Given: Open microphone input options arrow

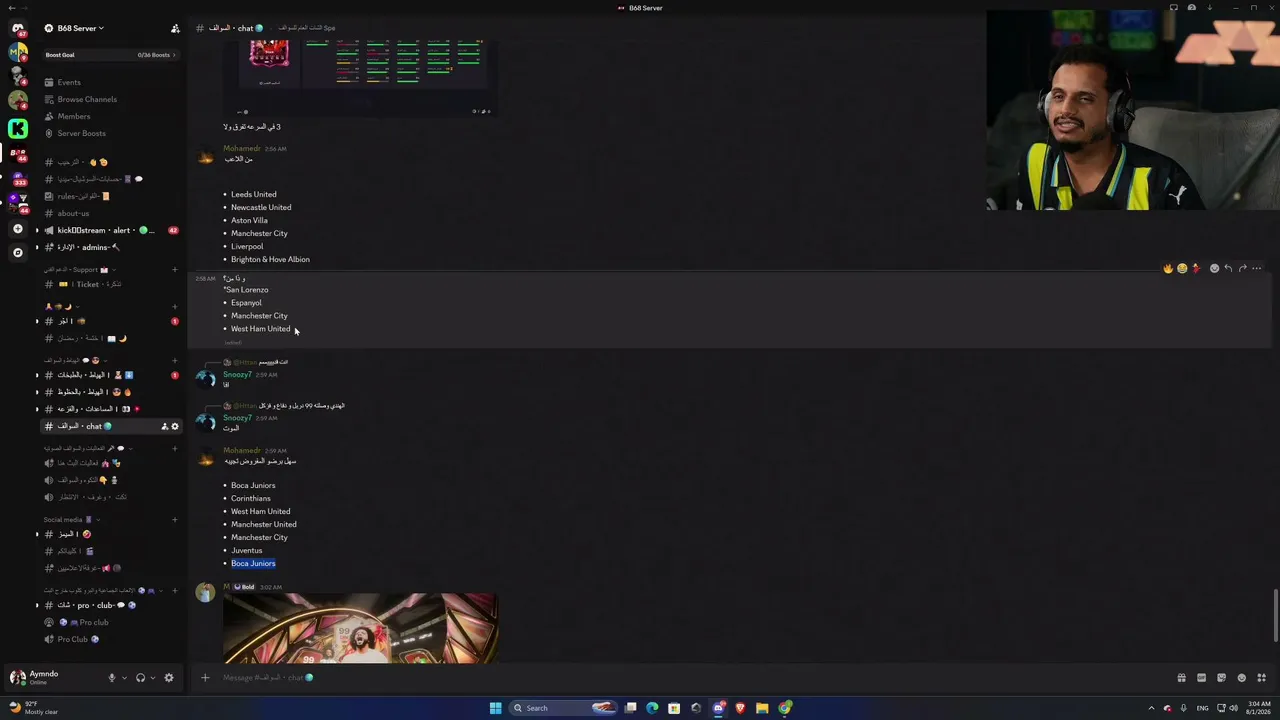Looking at the screenshot, I should pyautogui.click(x=124, y=678).
